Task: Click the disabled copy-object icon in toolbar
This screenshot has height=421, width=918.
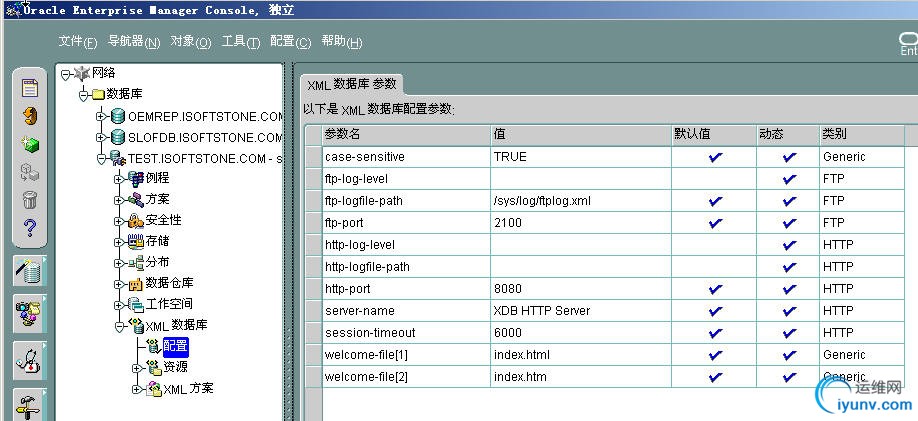Action: point(30,172)
